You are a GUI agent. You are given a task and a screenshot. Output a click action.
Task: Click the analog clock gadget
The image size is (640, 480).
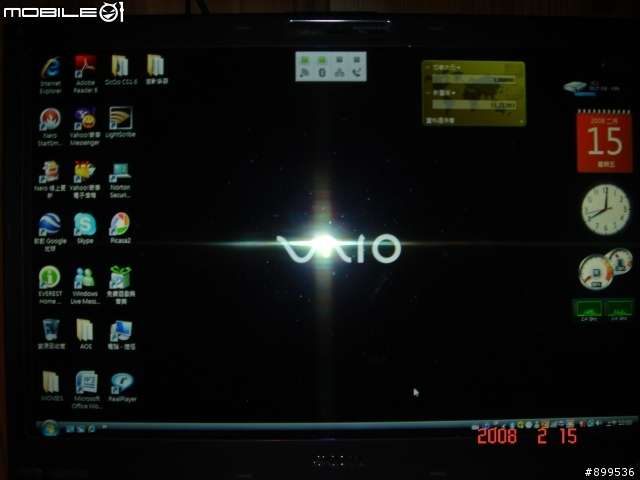(x=606, y=209)
